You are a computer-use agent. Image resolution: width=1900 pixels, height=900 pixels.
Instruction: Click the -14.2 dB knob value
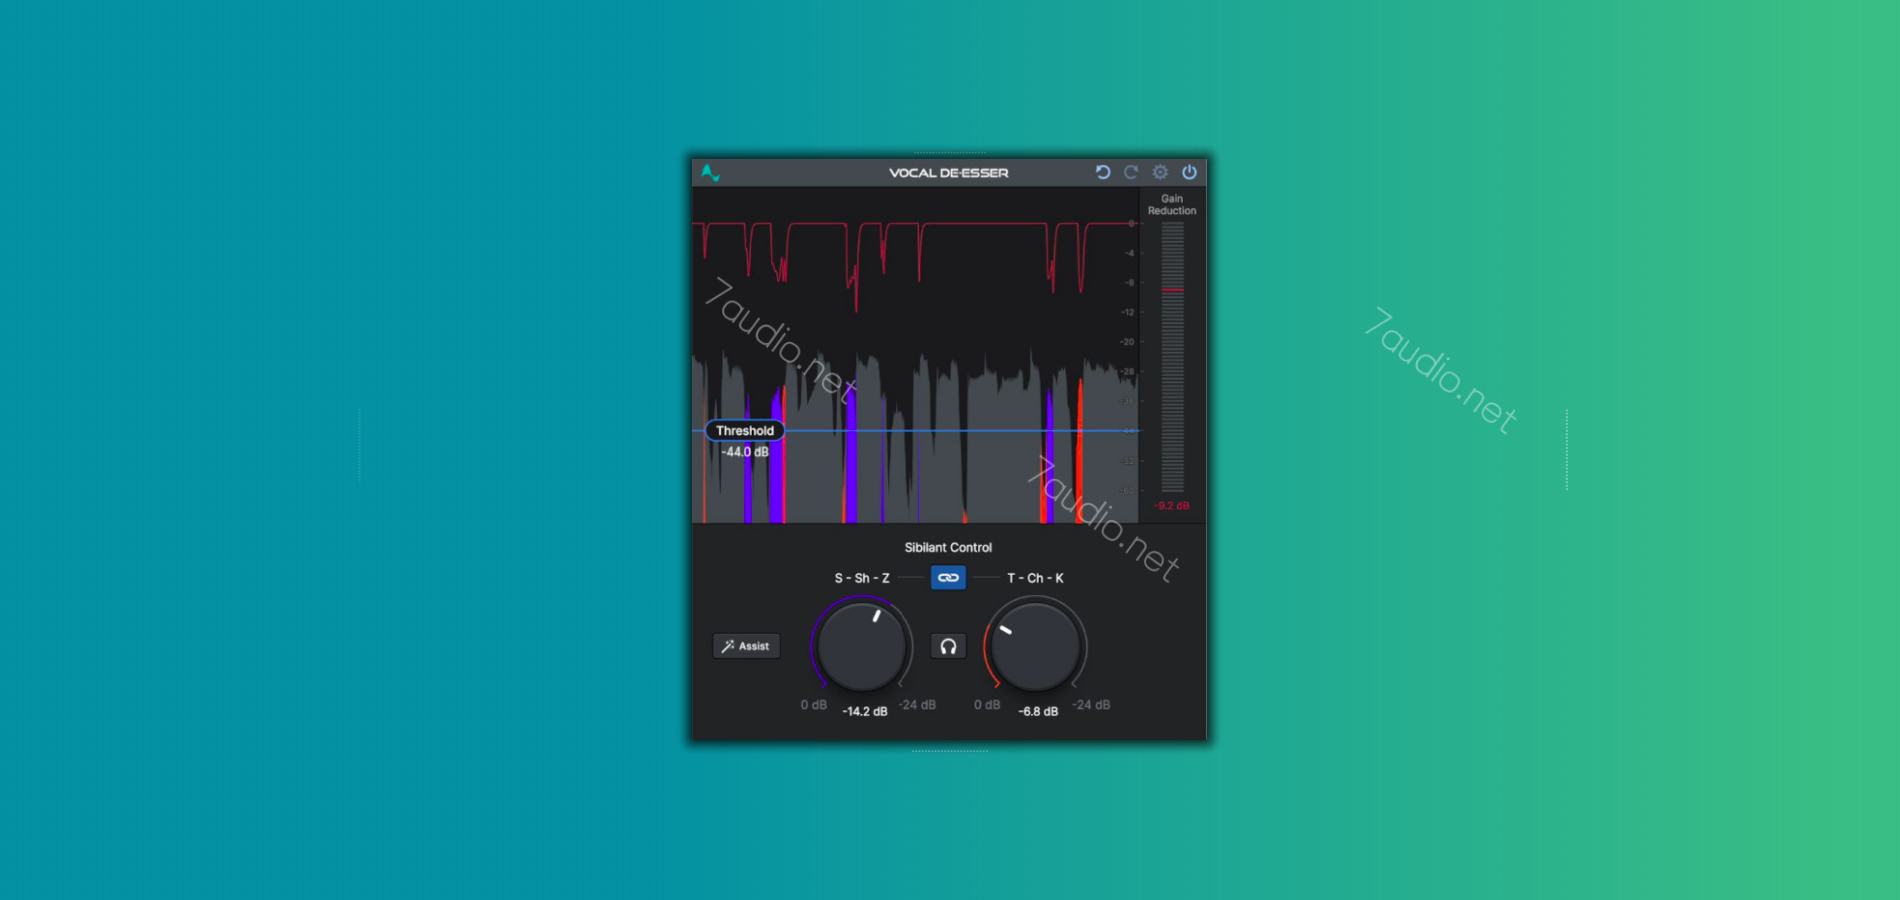865,711
